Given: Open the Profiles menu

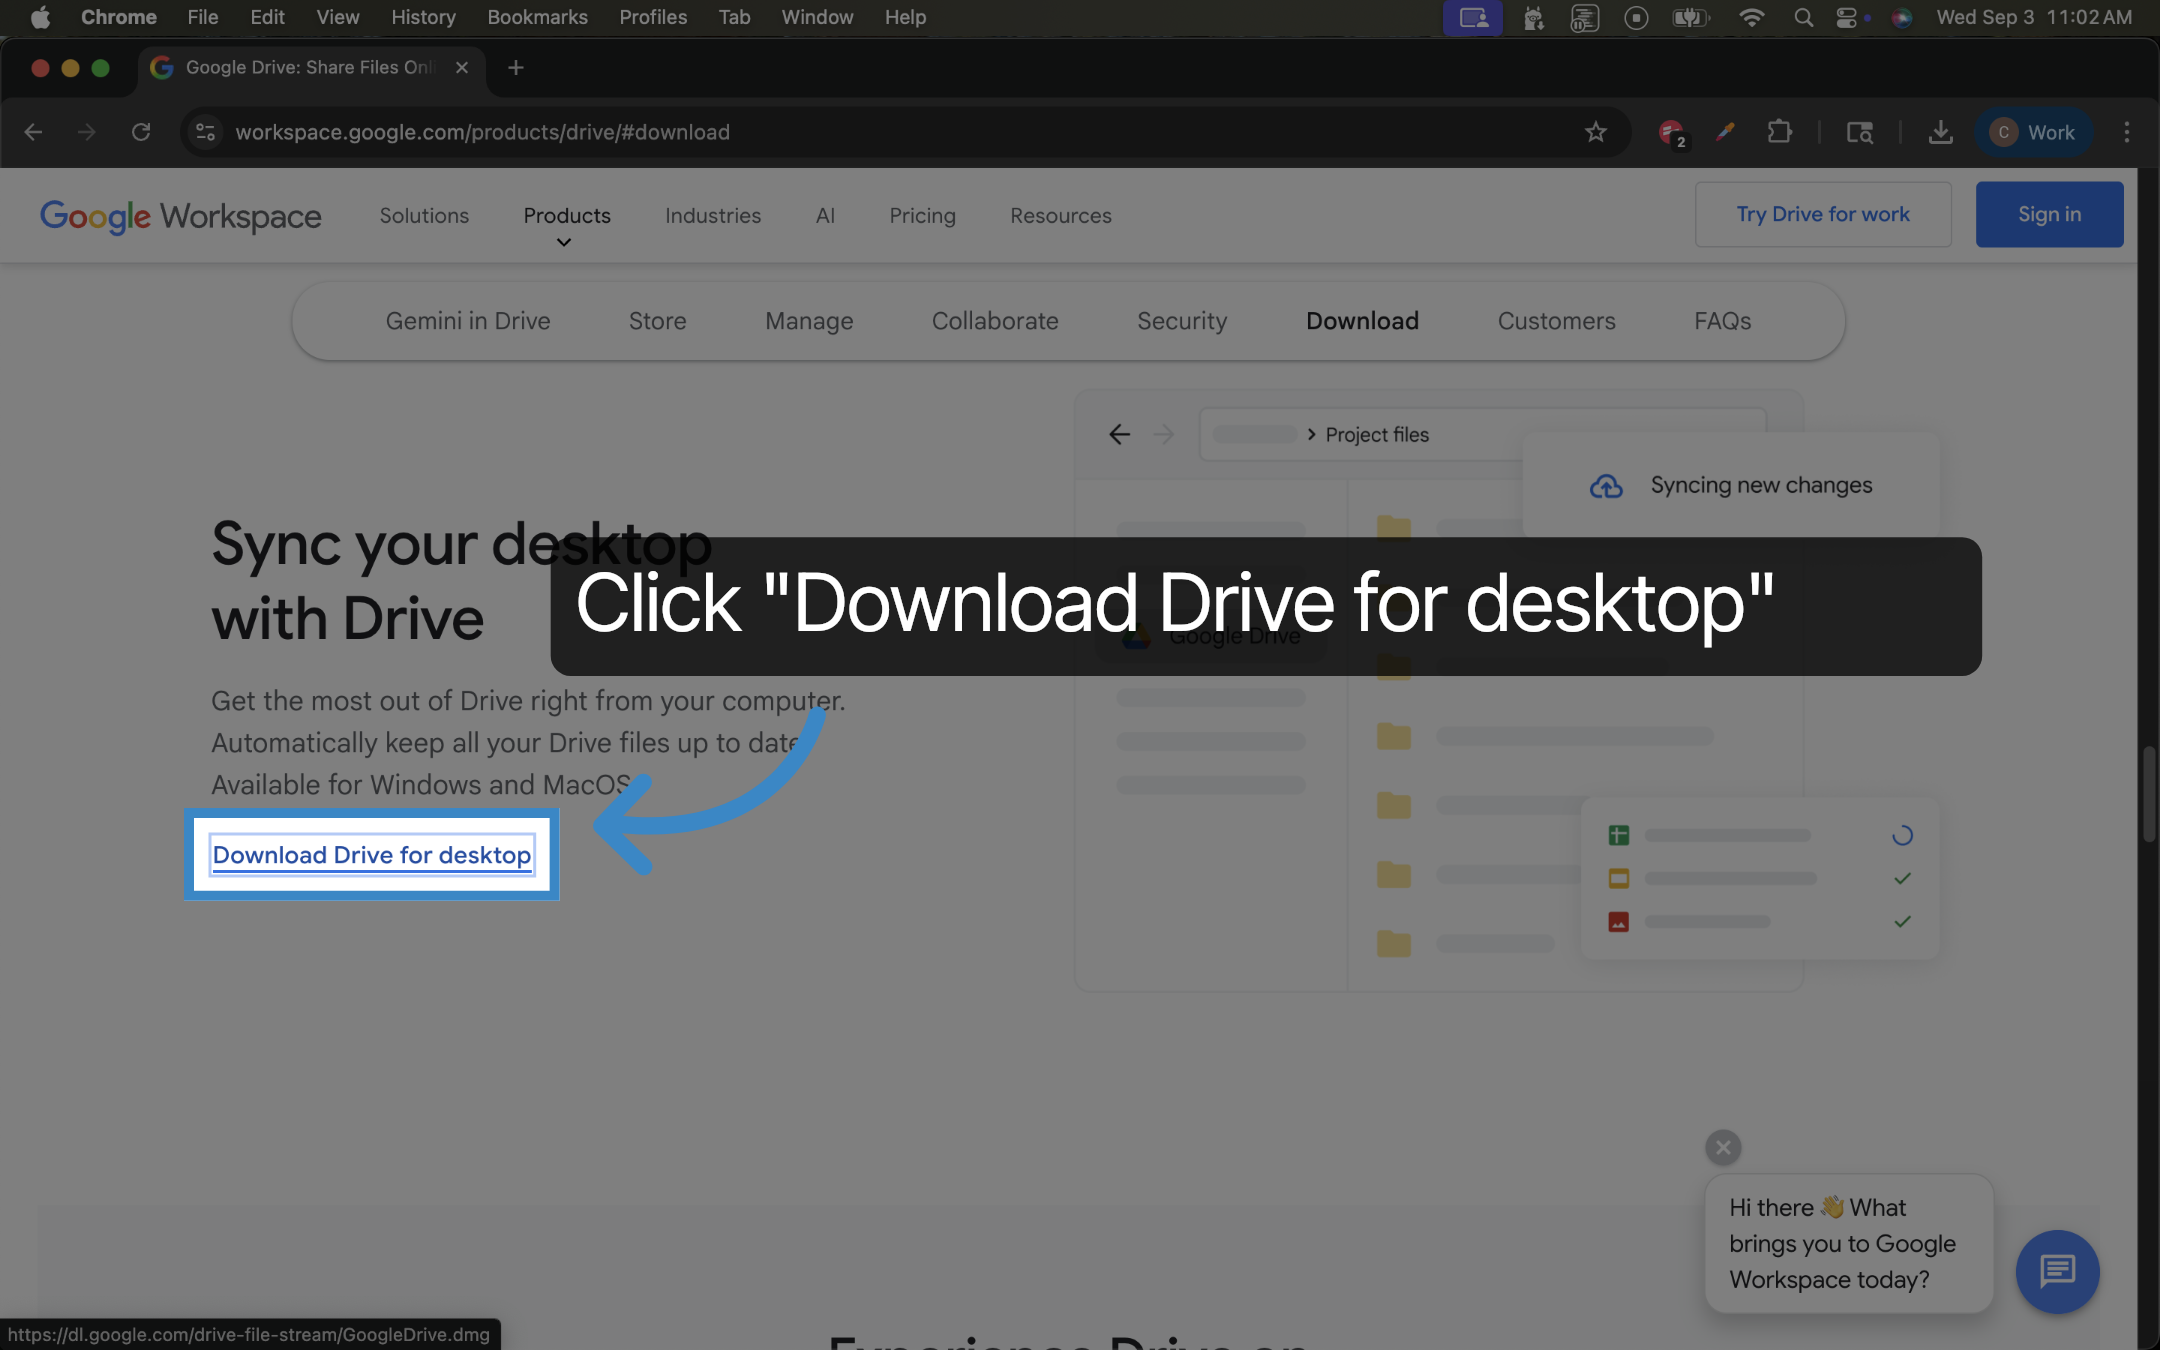Looking at the screenshot, I should tap(653, 17).
